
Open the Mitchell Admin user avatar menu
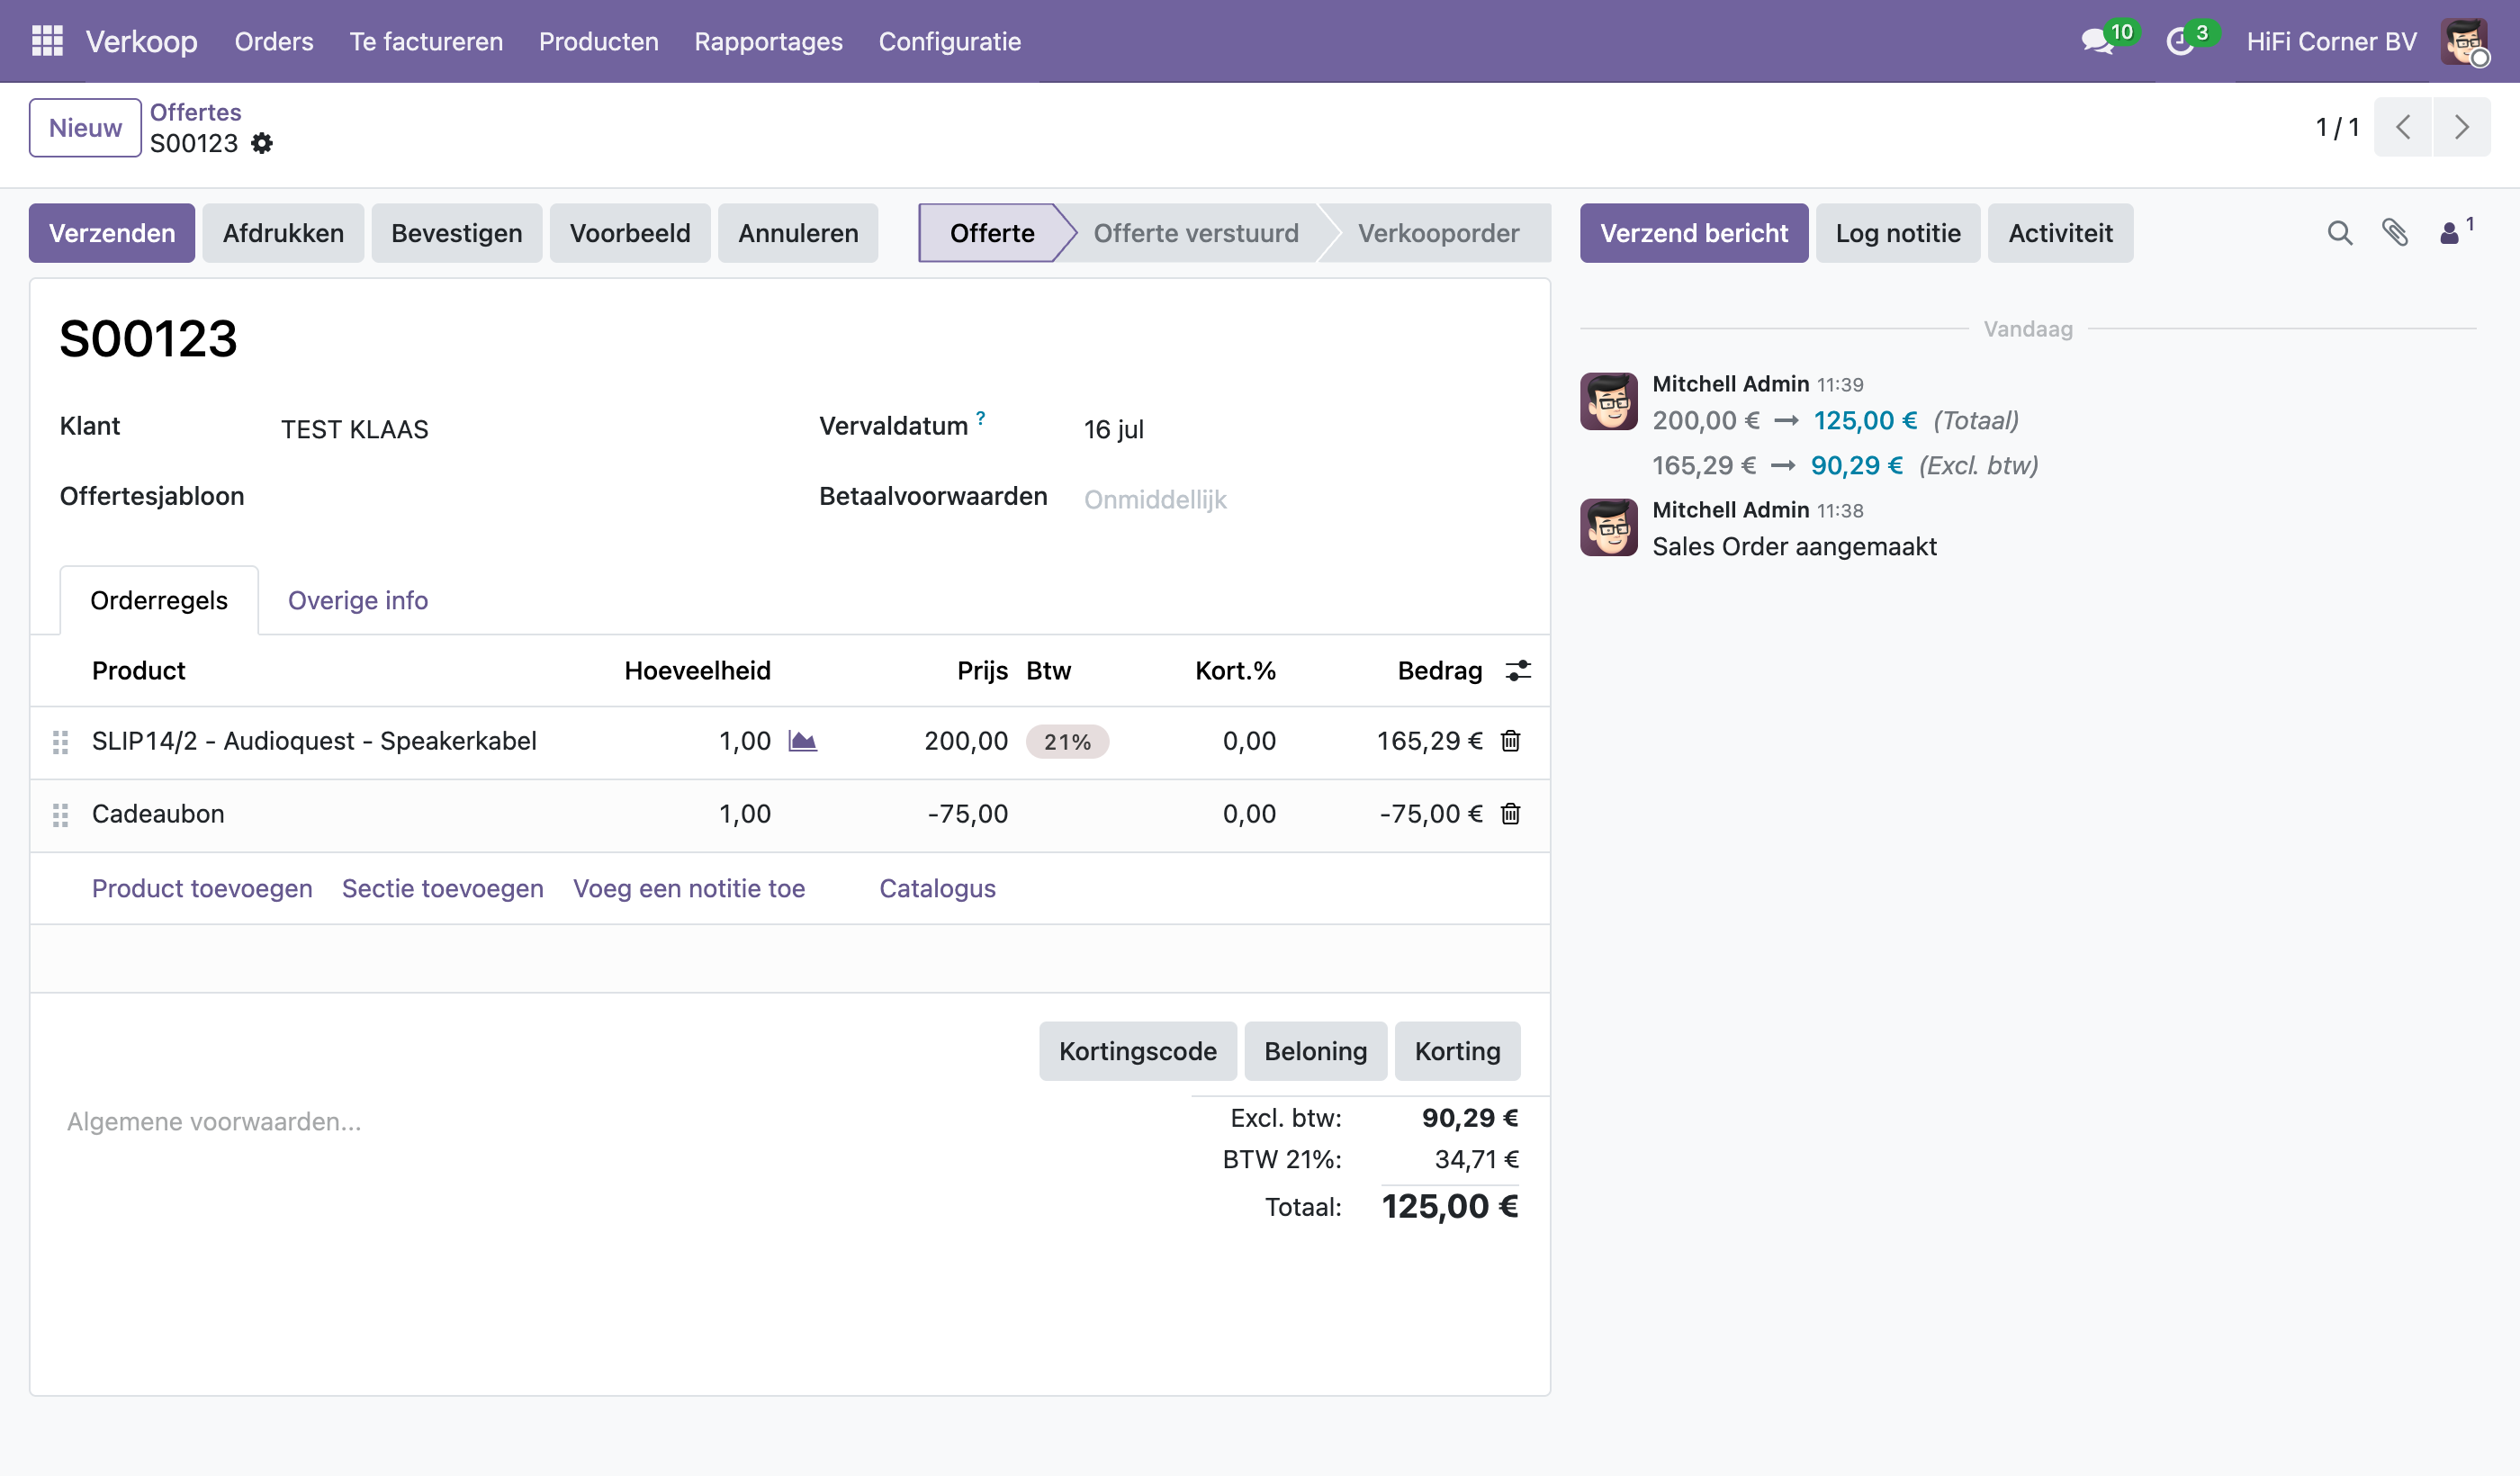click(2463, 41)
